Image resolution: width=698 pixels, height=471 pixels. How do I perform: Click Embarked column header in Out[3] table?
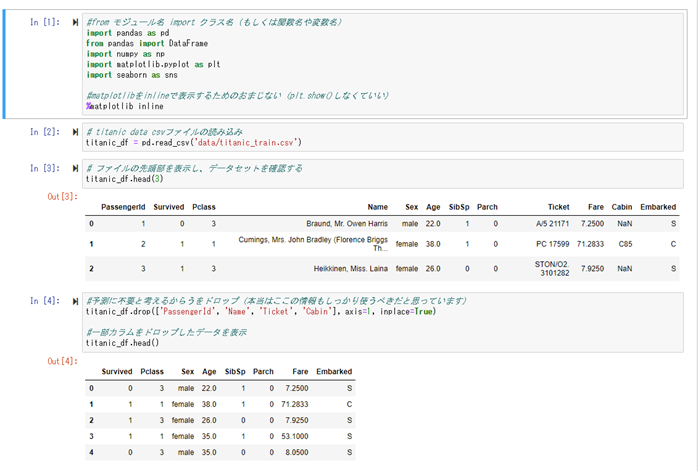pyautogui.click(x=658, y=207)
